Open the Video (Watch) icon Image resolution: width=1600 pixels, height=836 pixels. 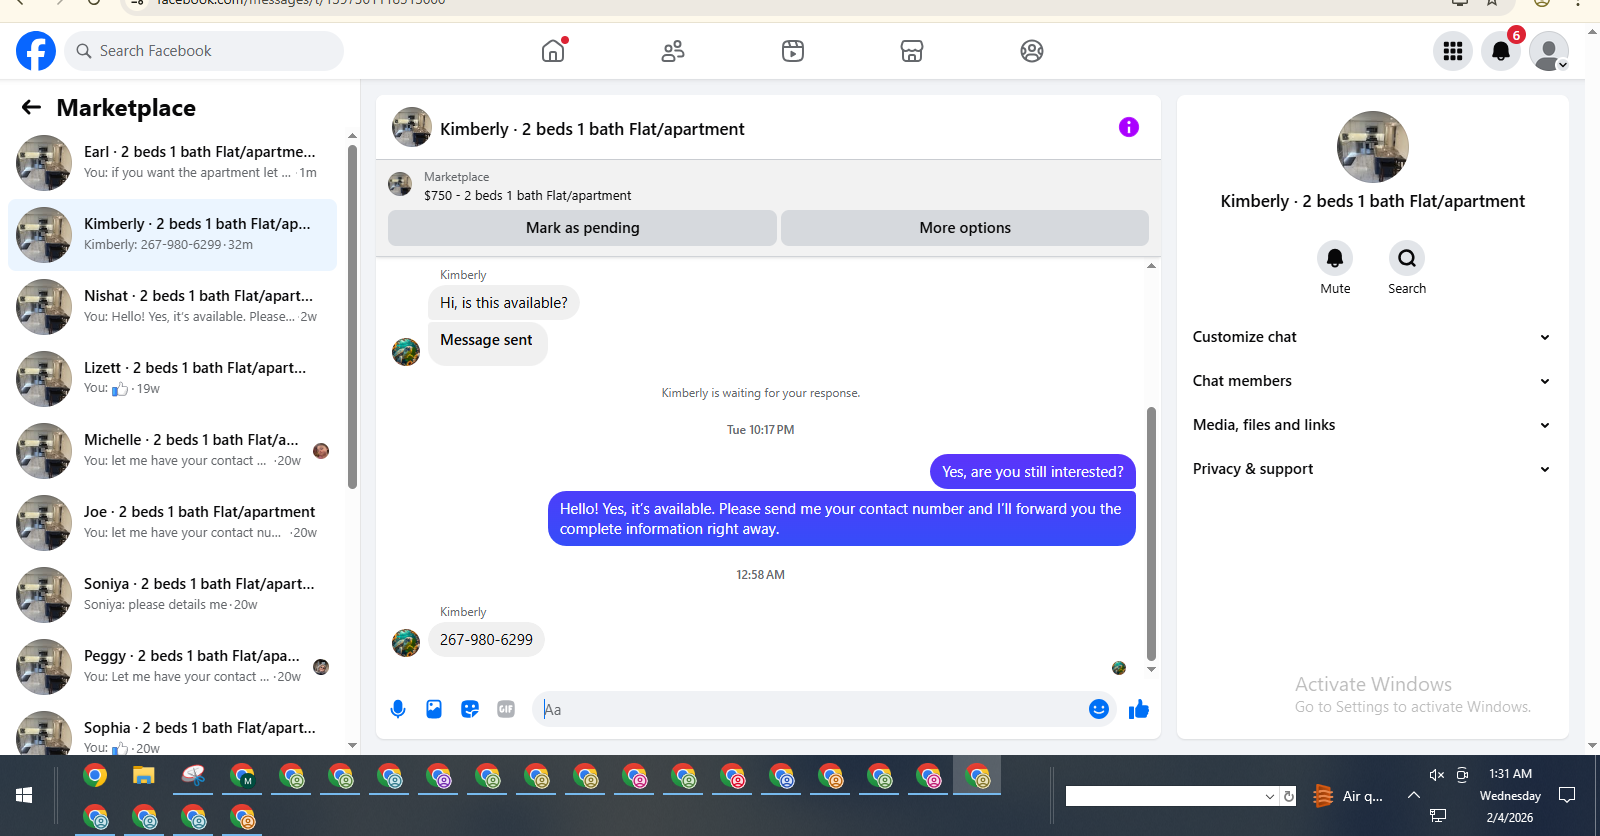point(793,51)
